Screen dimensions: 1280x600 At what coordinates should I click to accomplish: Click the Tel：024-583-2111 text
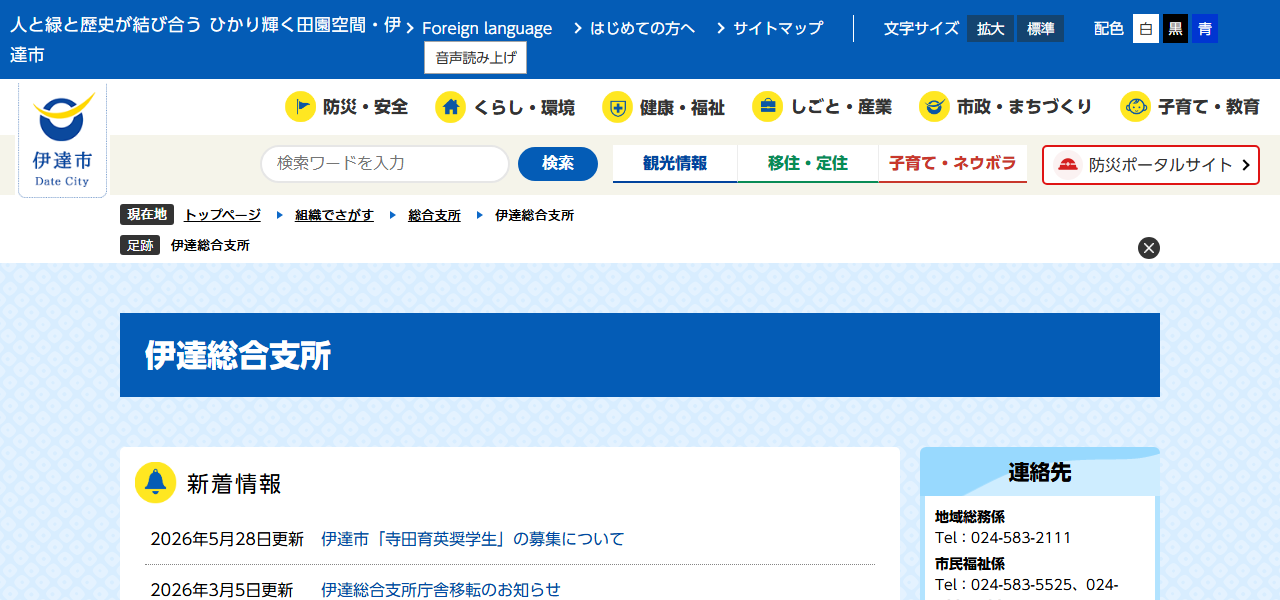click(x=1003, y=538)
